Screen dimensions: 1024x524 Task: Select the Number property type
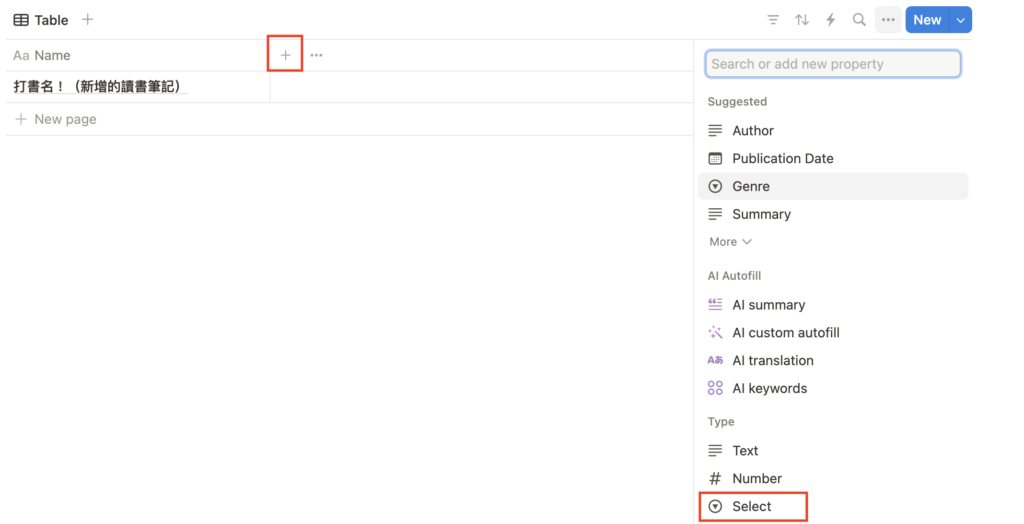(756, 479)
